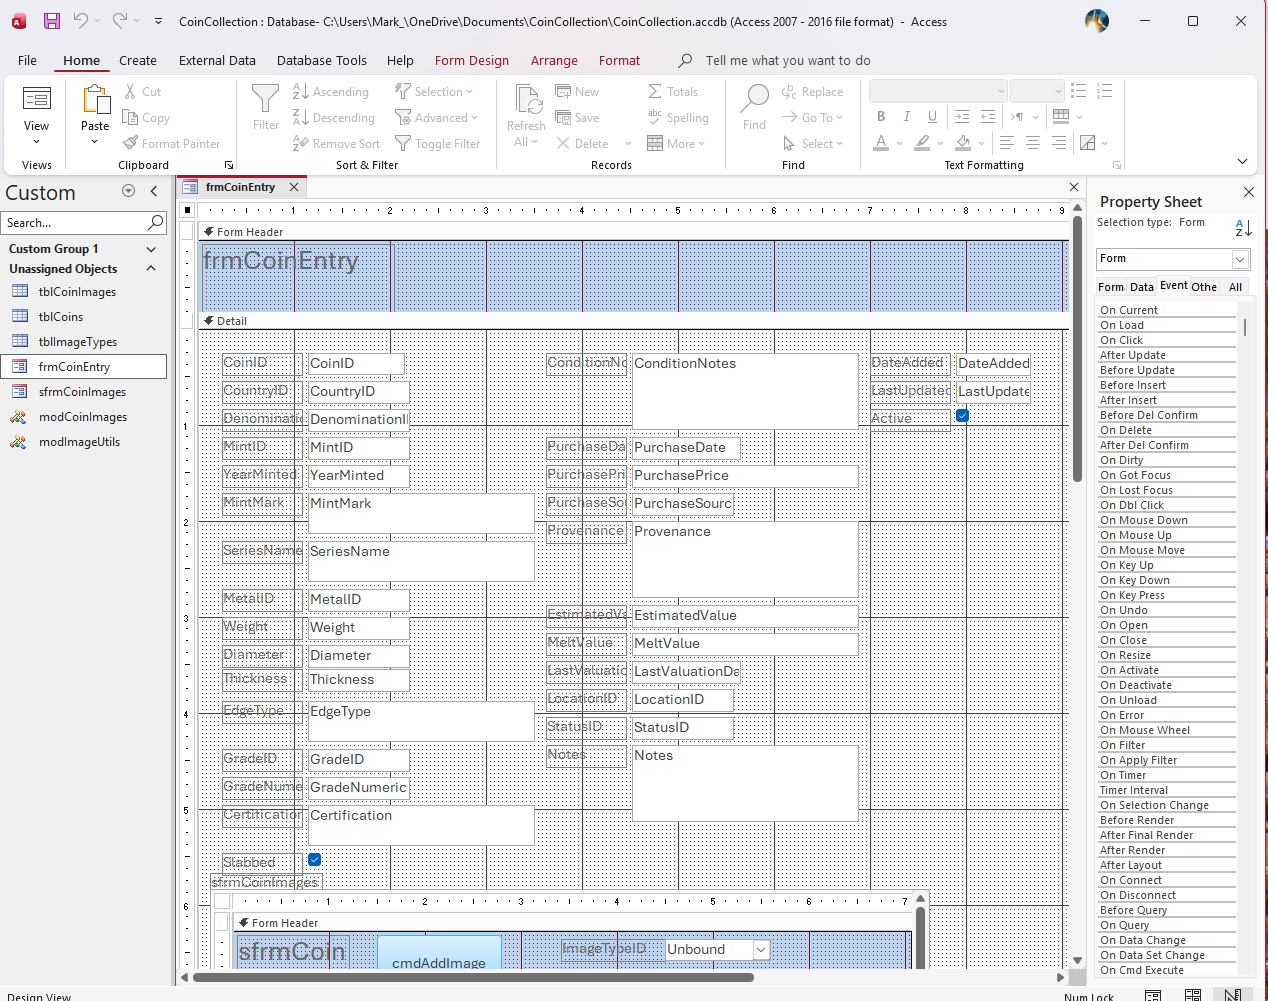Select sfrmCoinImages in the navigation pane
1268x1001 pixels.
point(82,392)
